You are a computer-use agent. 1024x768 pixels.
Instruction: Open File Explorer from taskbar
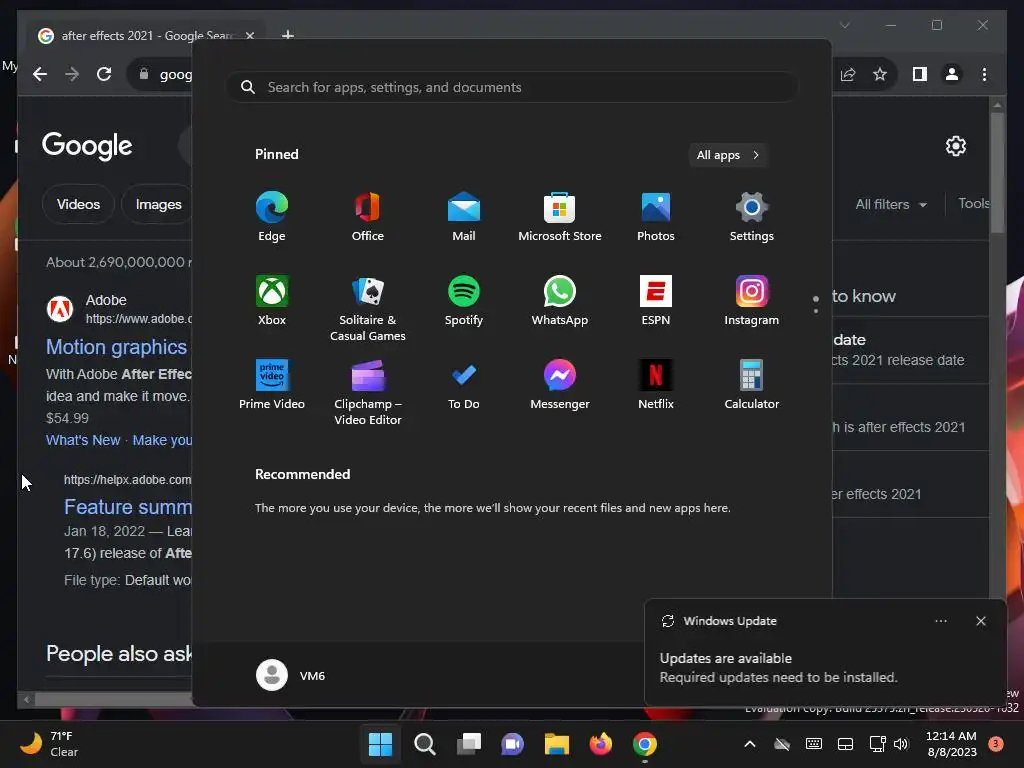[x=557, y=744]
